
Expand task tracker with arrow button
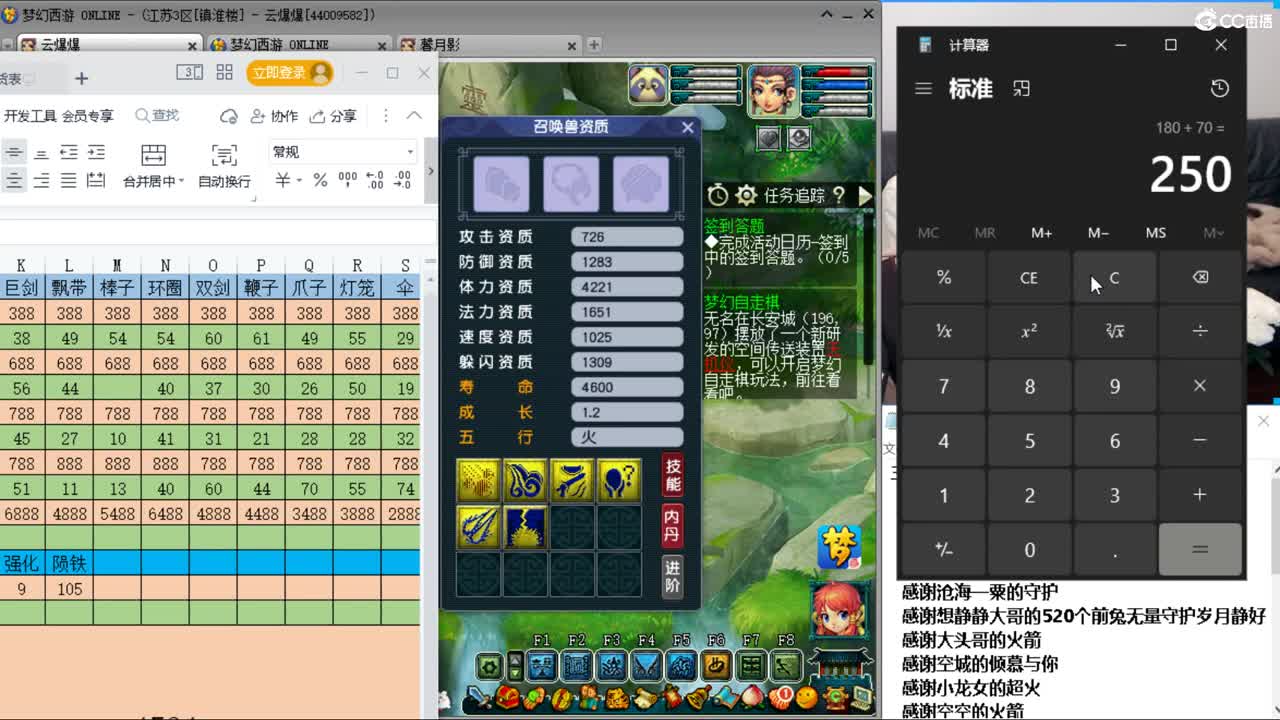[865, 195]
